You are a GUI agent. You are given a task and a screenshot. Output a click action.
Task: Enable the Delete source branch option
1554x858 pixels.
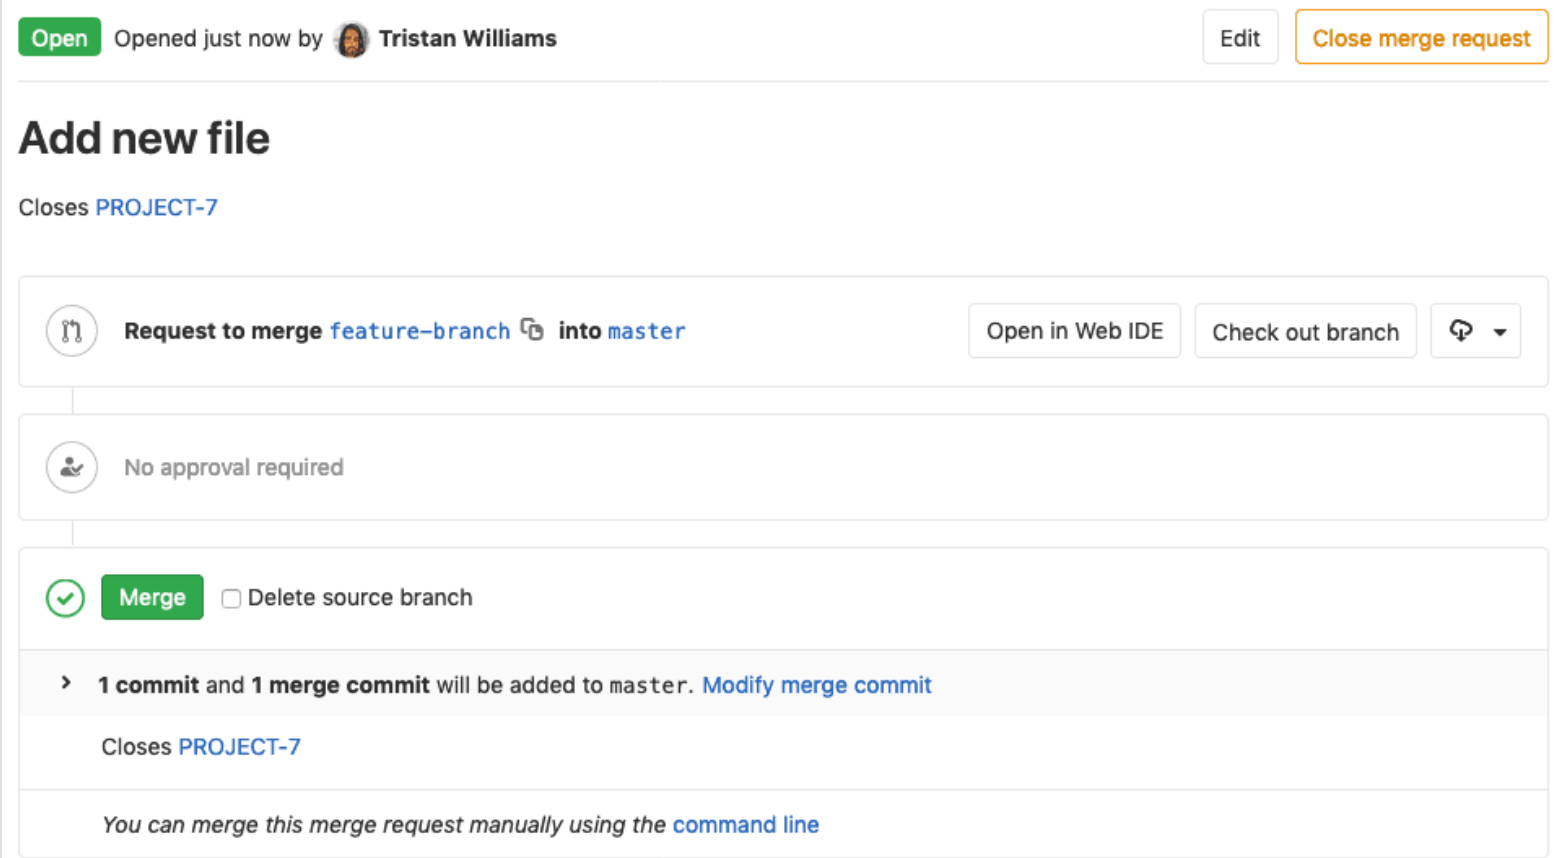click(231, 598)
